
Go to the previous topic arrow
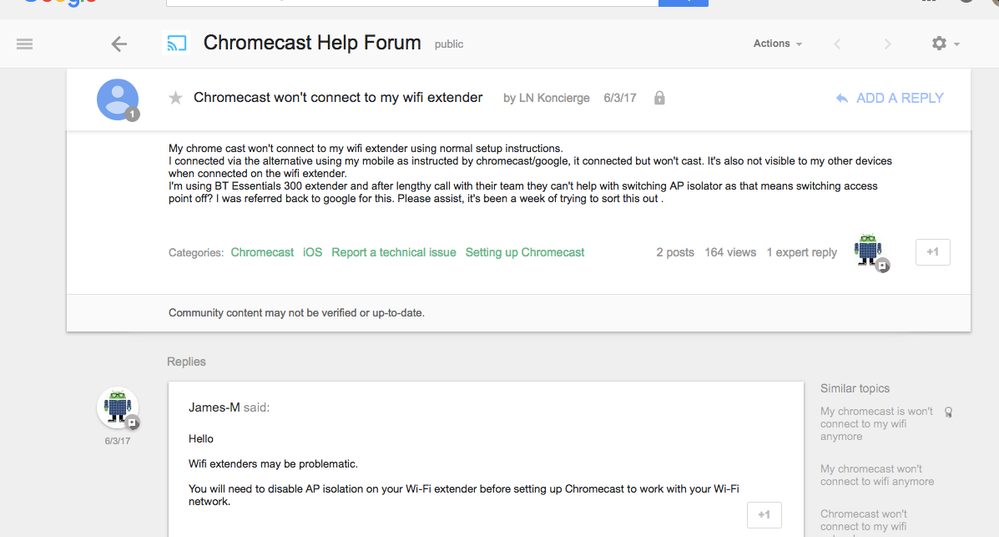838,44
